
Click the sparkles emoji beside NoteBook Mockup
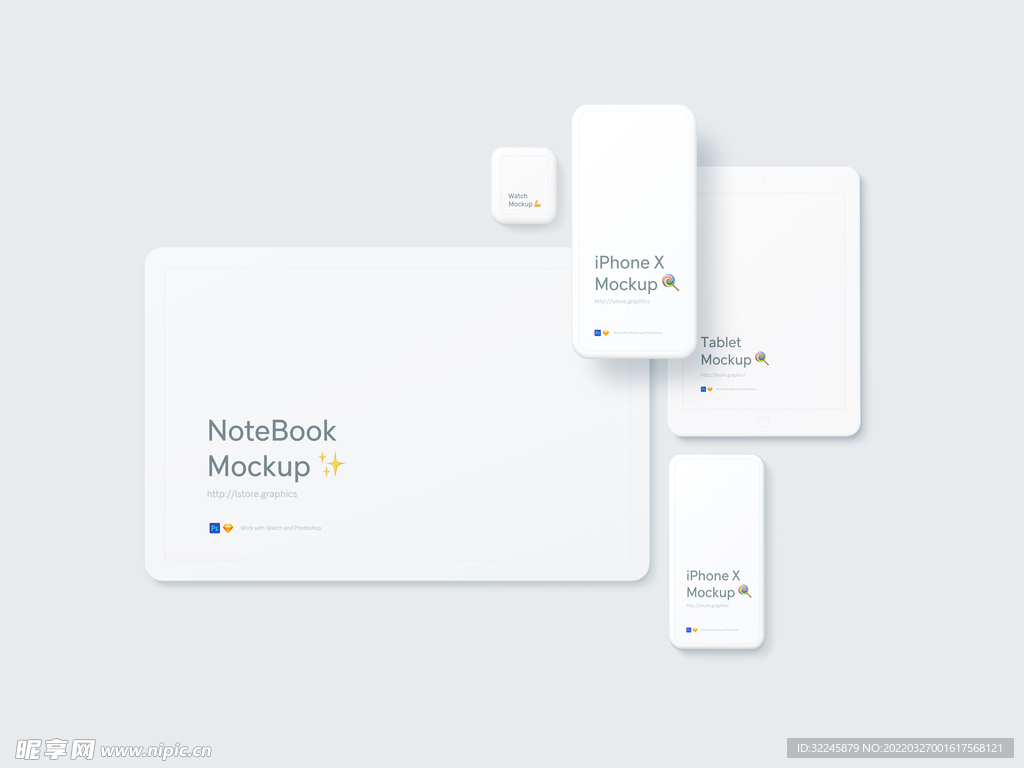point(331,464)
